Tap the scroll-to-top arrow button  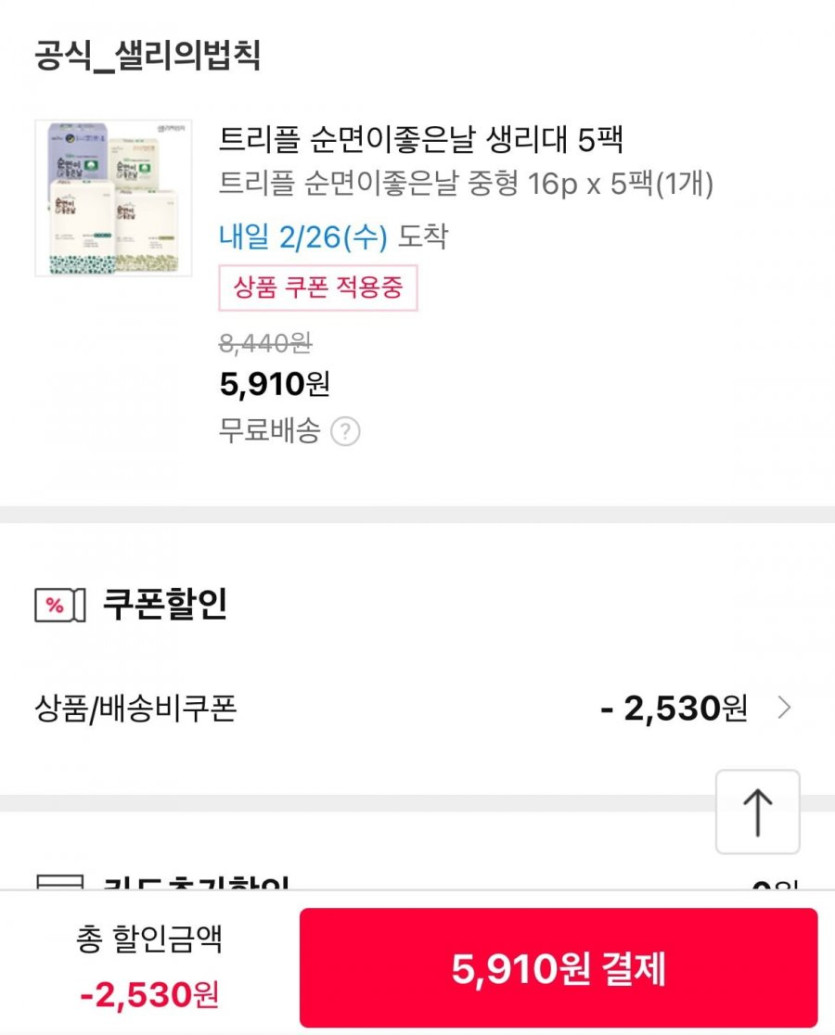tap(757, 811)
